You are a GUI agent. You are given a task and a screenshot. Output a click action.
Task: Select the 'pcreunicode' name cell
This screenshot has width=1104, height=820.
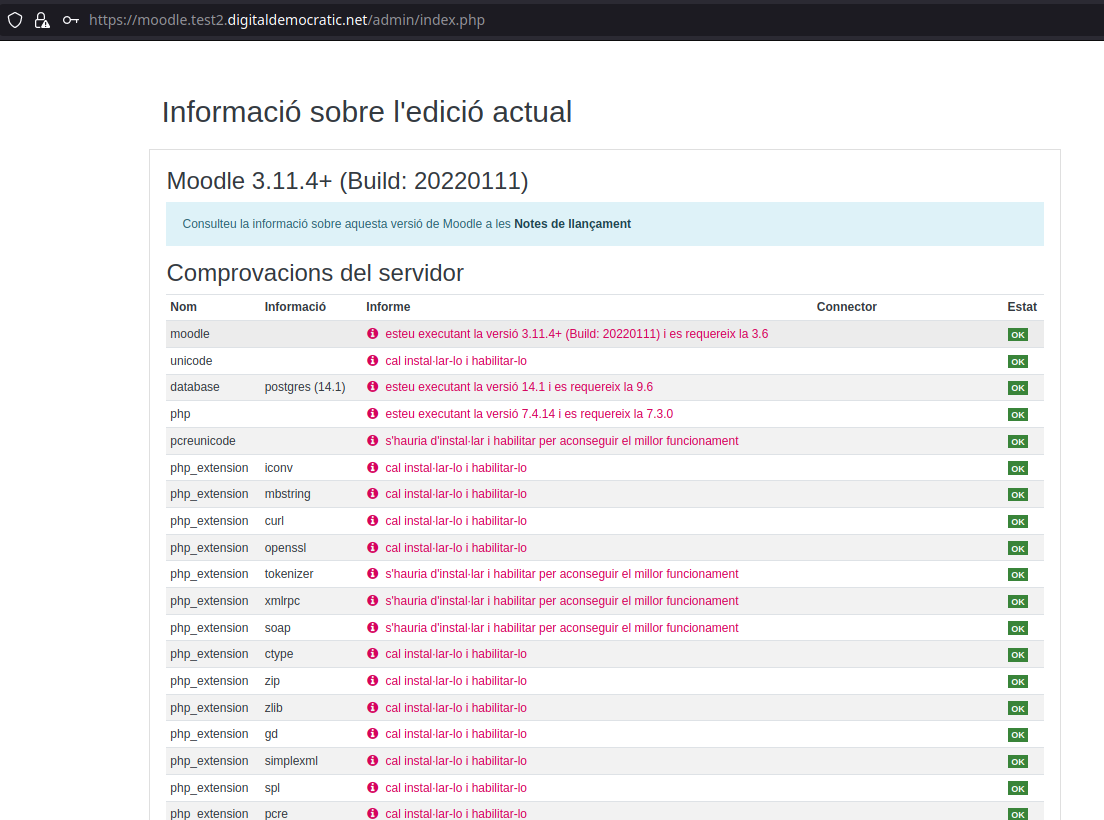(x=203, y=441)
